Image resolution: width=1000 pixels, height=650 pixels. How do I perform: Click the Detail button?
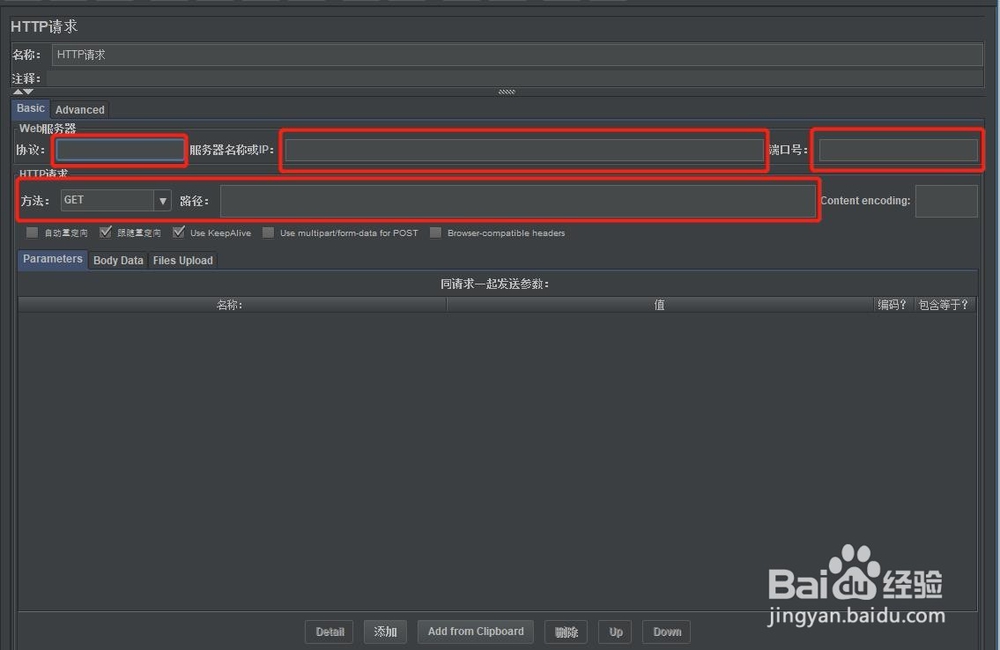330,632
